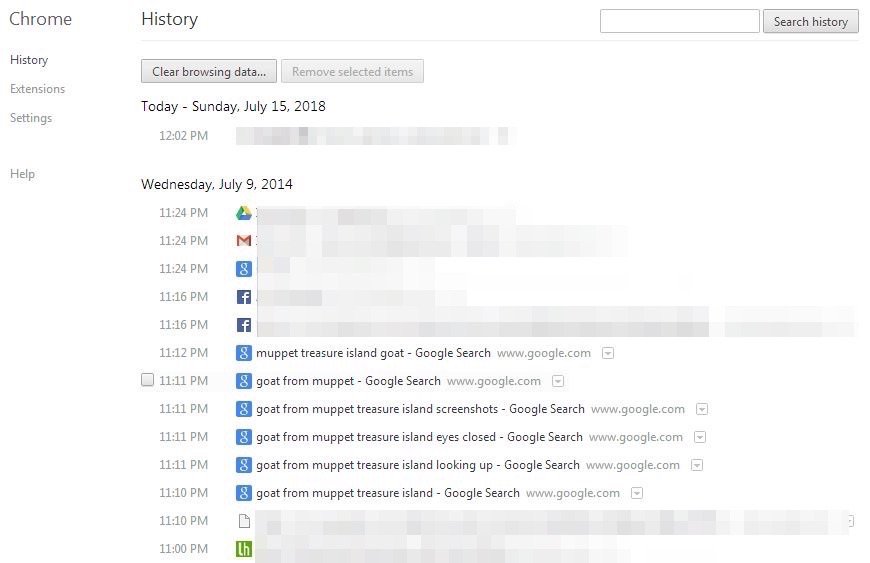The width and height of the screenshot is (870, 563).
Task: Go to Settings in the sidebar
Action: (31, 118)
